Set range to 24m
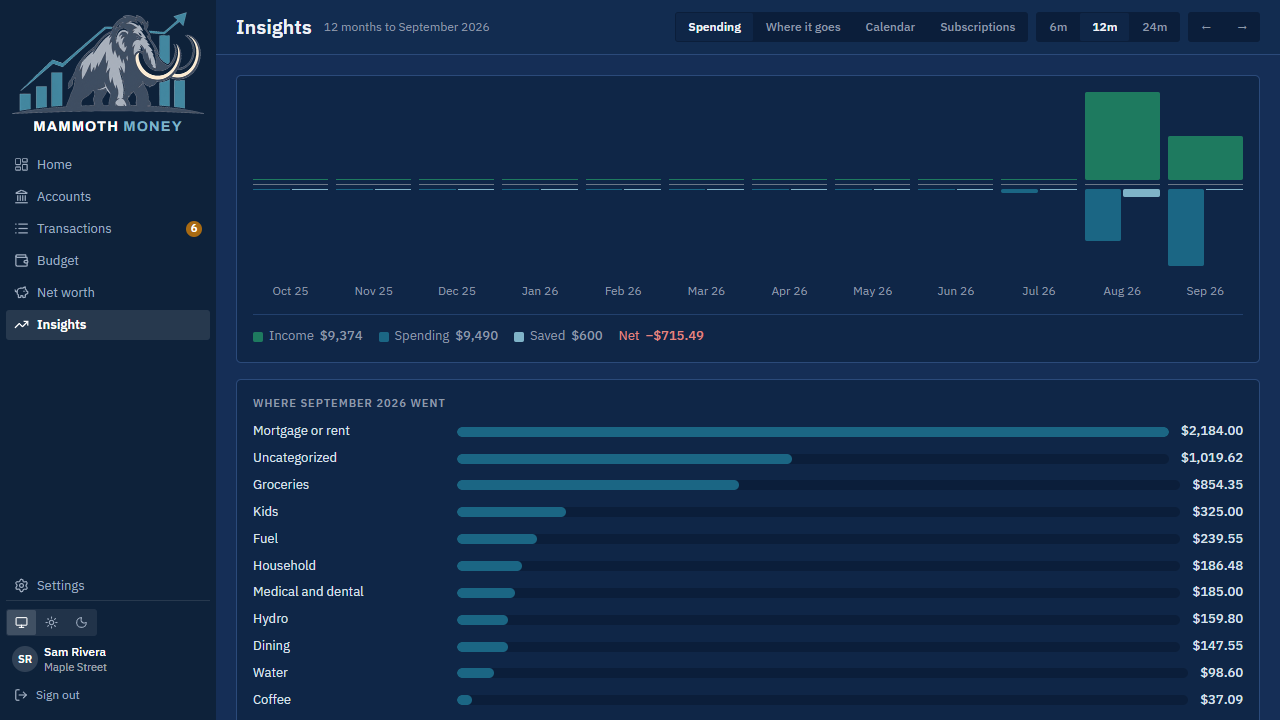1280x720 pixels. click(x=1155, y=27)
